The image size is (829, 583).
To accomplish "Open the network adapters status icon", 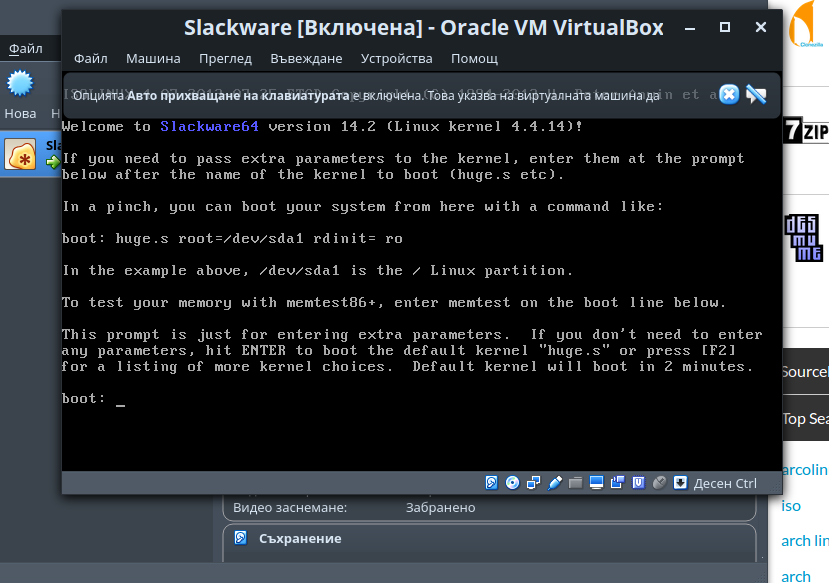I will [x=533, y=483].
